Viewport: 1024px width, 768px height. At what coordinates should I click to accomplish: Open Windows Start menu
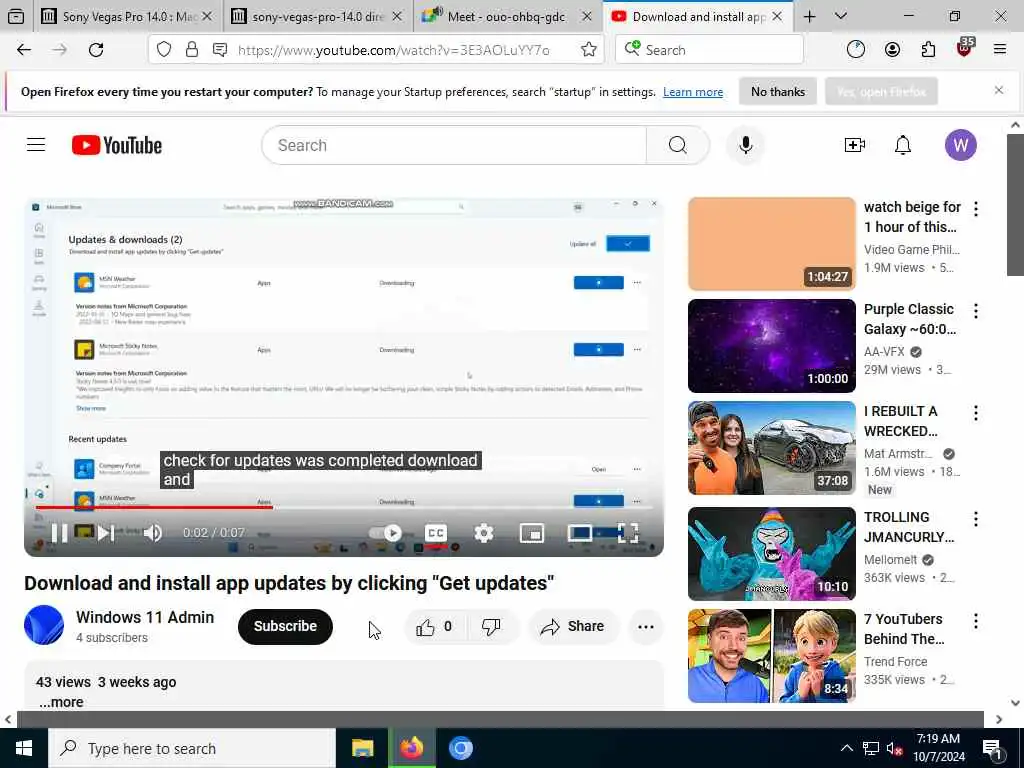pyautogui.click(x=24, y=748)
